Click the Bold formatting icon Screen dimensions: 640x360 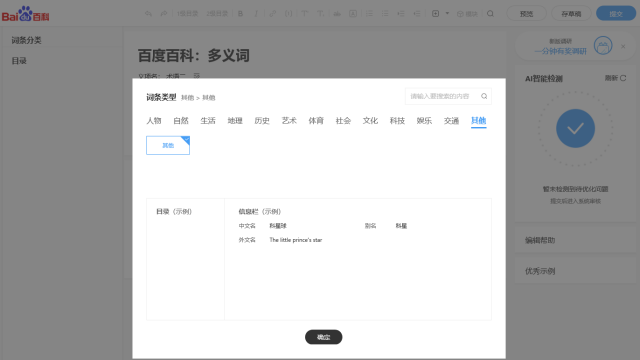(240, 14)
